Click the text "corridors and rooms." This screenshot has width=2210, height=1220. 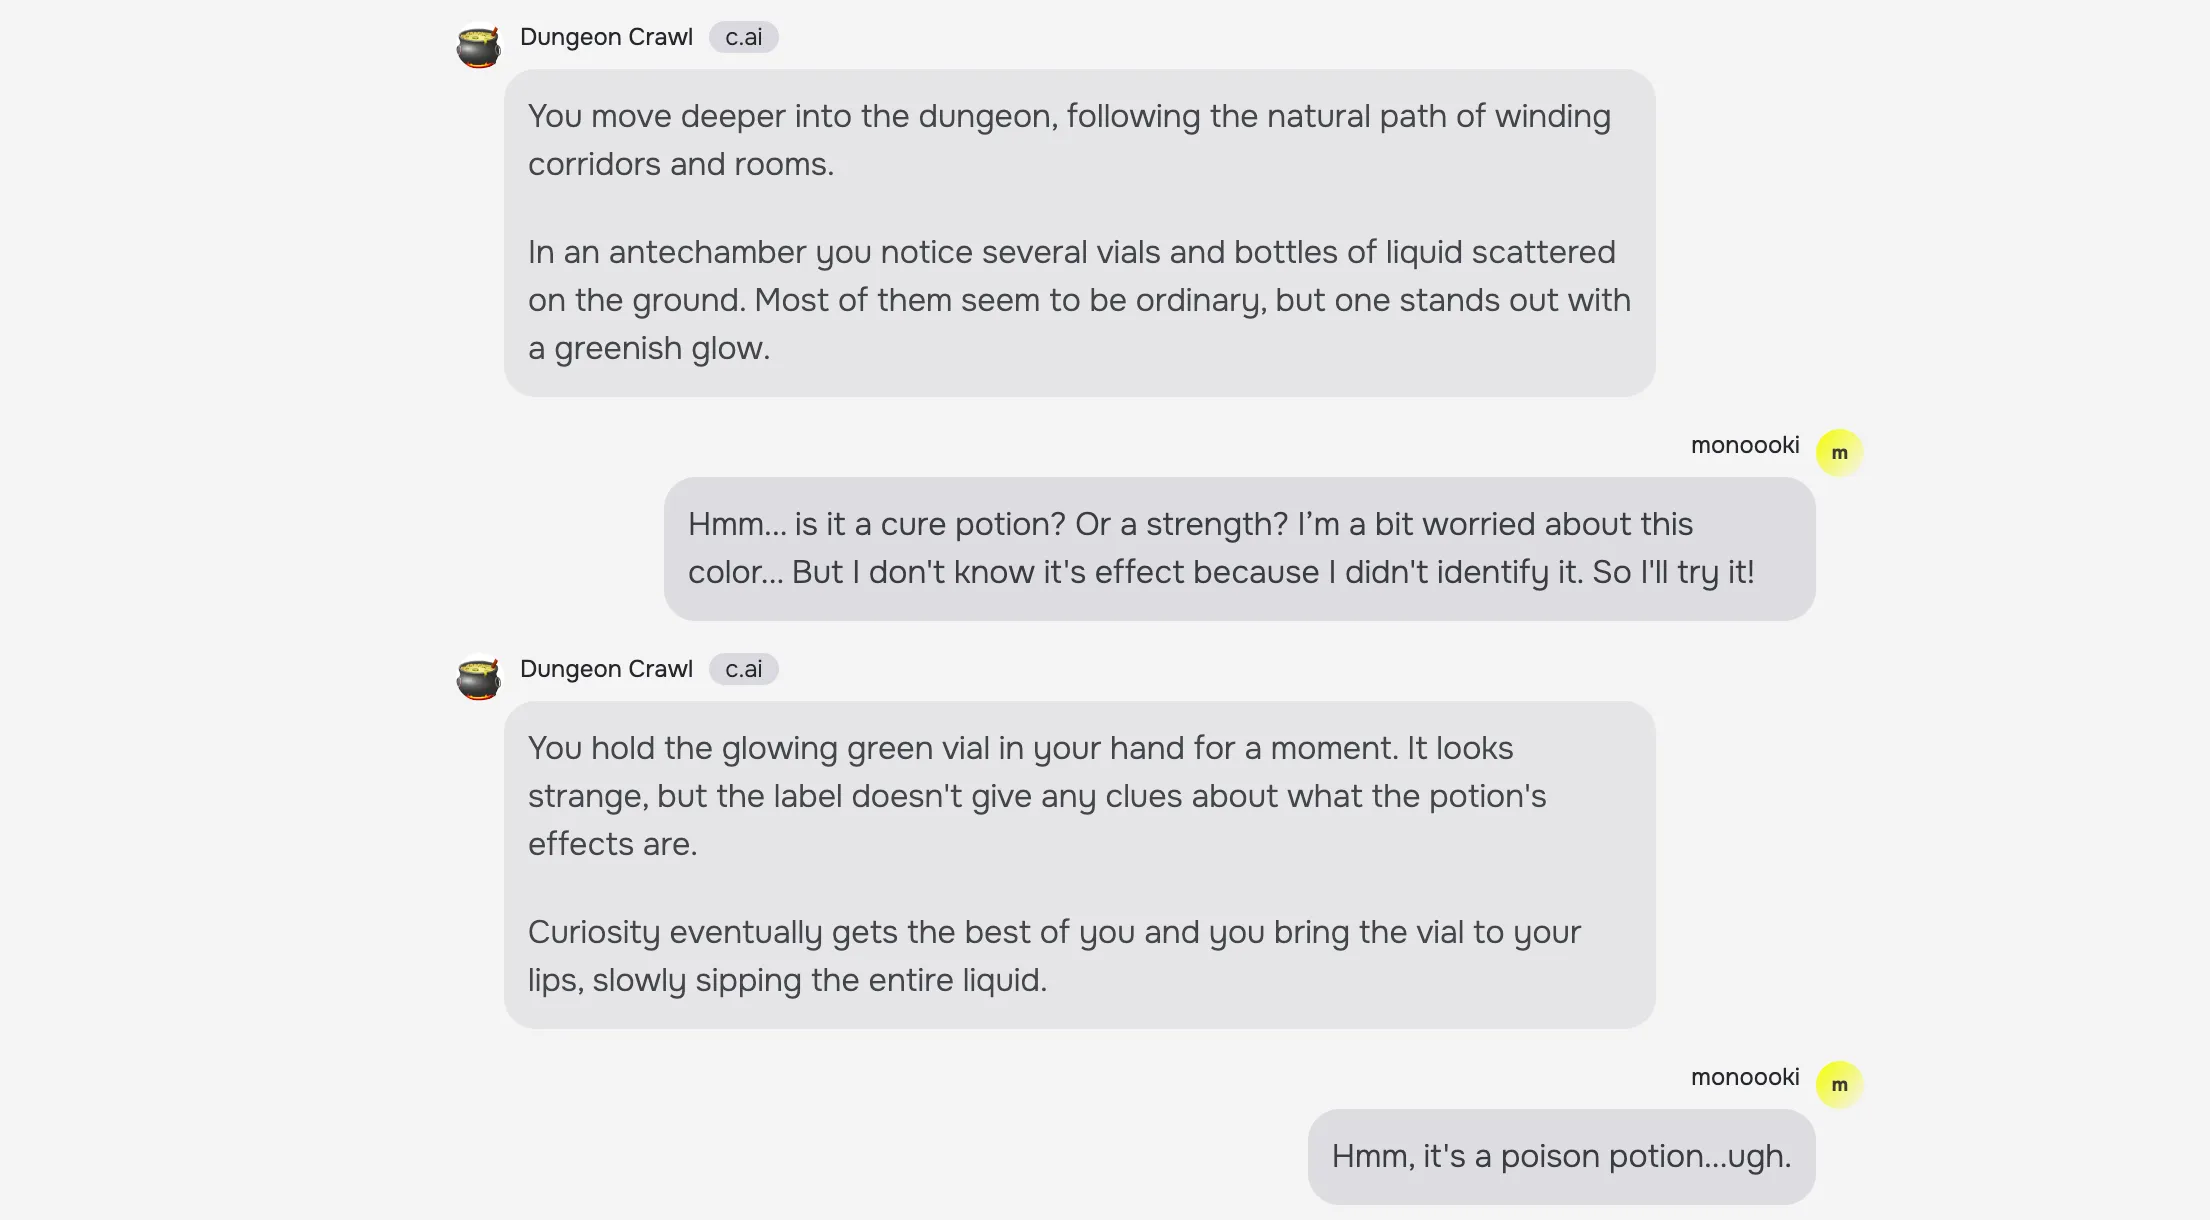(680, 165)
